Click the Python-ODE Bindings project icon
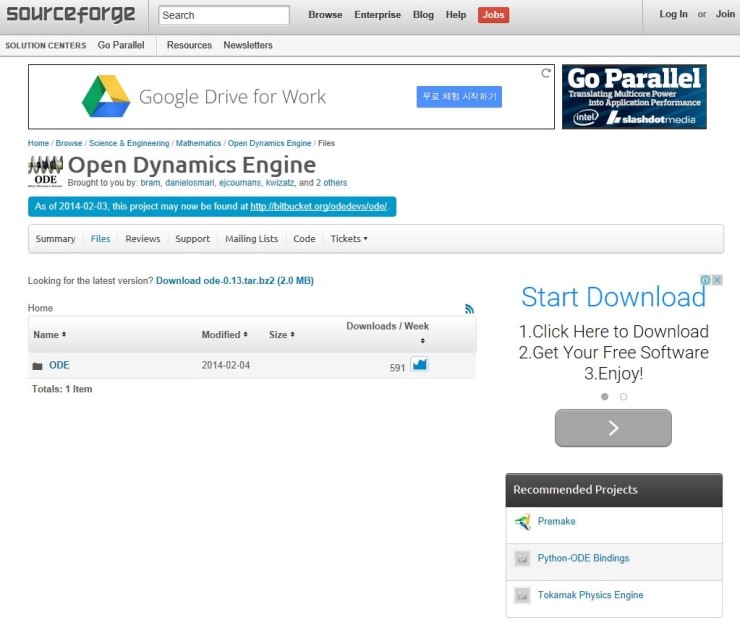The height and width of the screenshot is (625, 740). [522, 559]
